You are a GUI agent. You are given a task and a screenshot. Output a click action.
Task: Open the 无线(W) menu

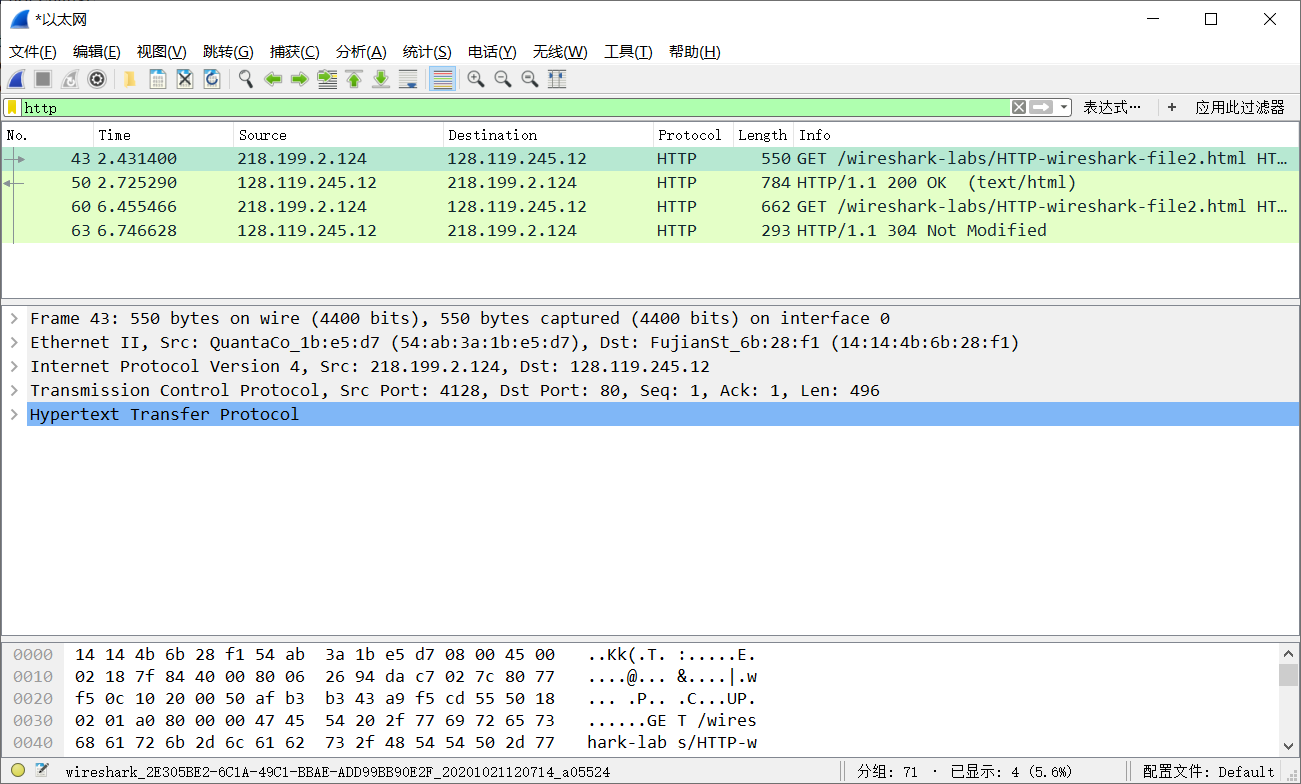(x=560, y=52)
